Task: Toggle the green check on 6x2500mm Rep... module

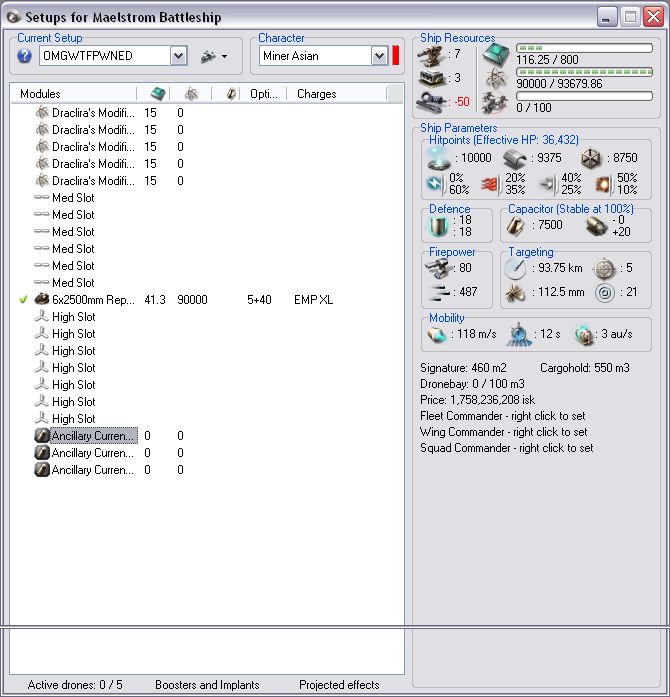Action: 24,300
